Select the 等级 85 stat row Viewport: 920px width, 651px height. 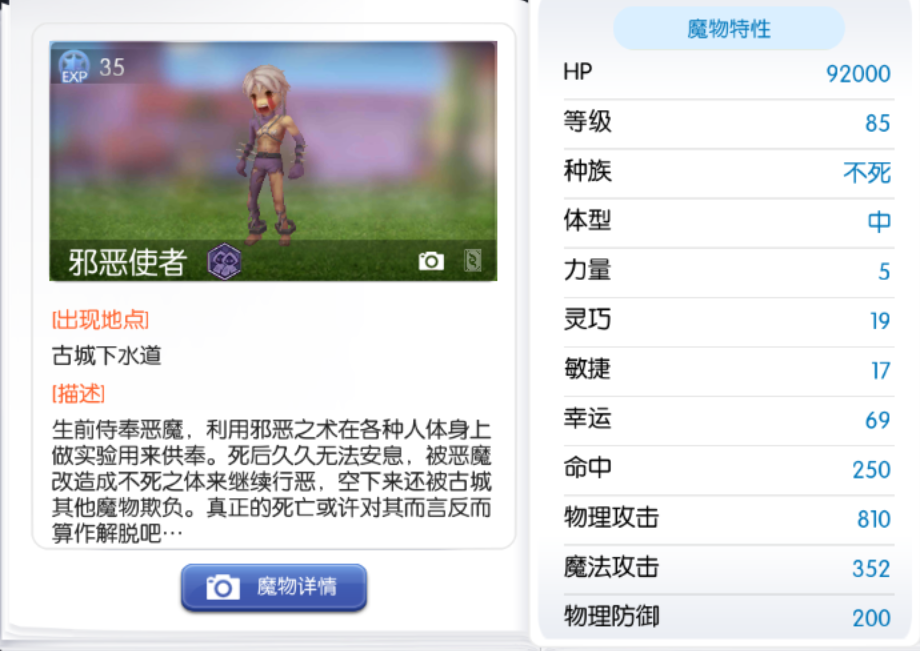coord(727,123)
